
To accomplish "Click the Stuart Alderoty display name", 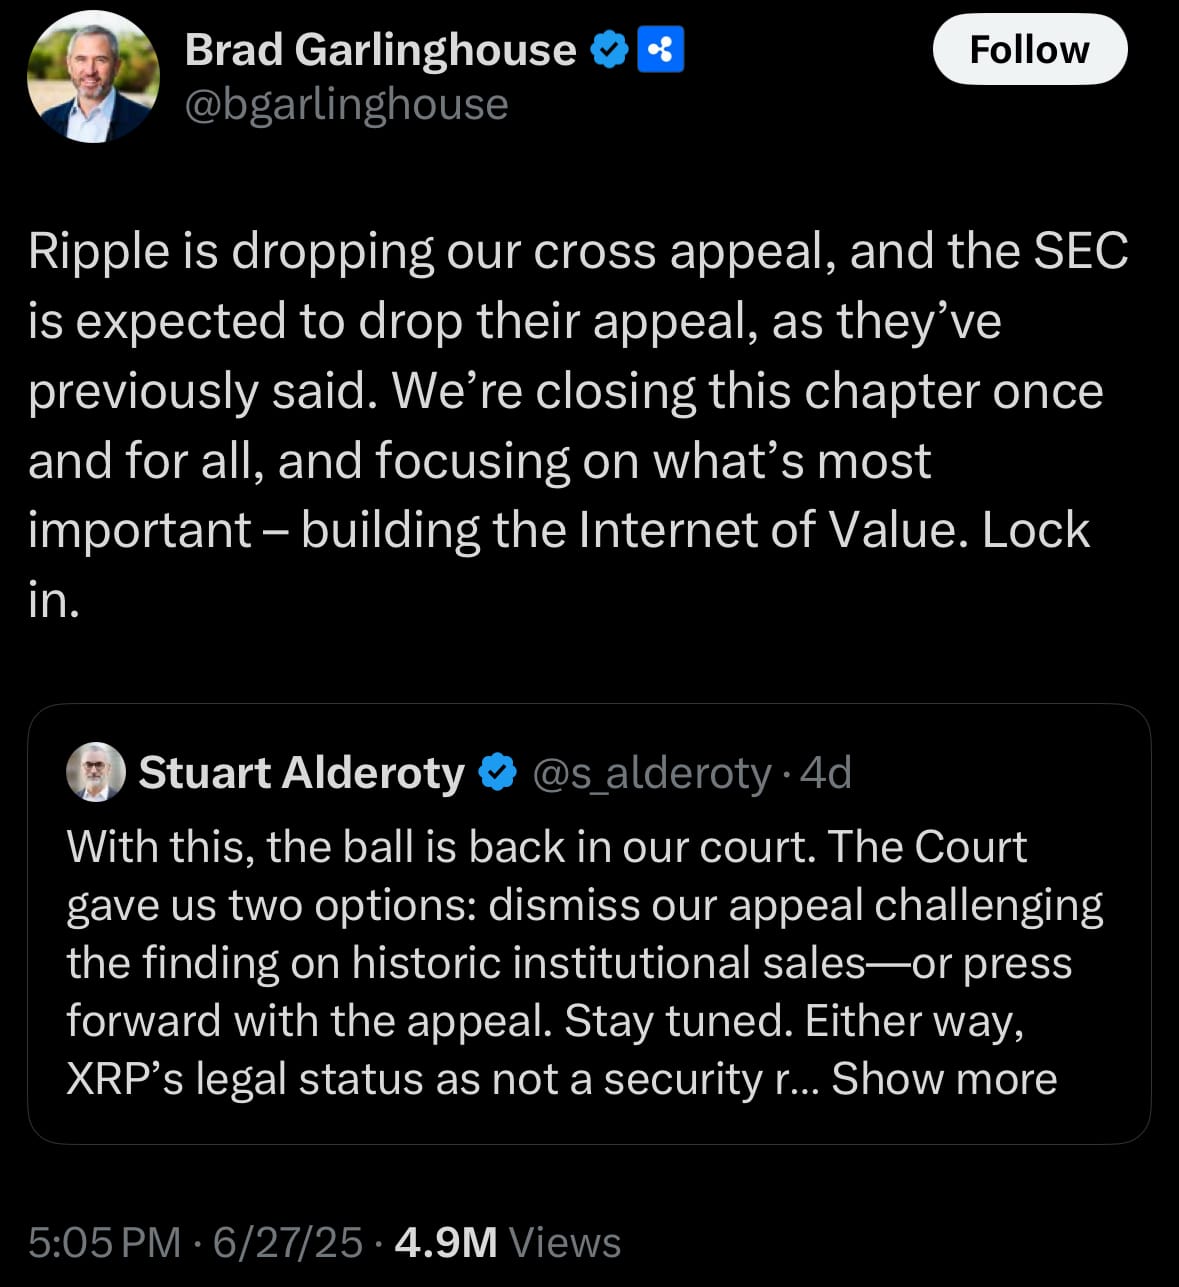I will 302,772.
